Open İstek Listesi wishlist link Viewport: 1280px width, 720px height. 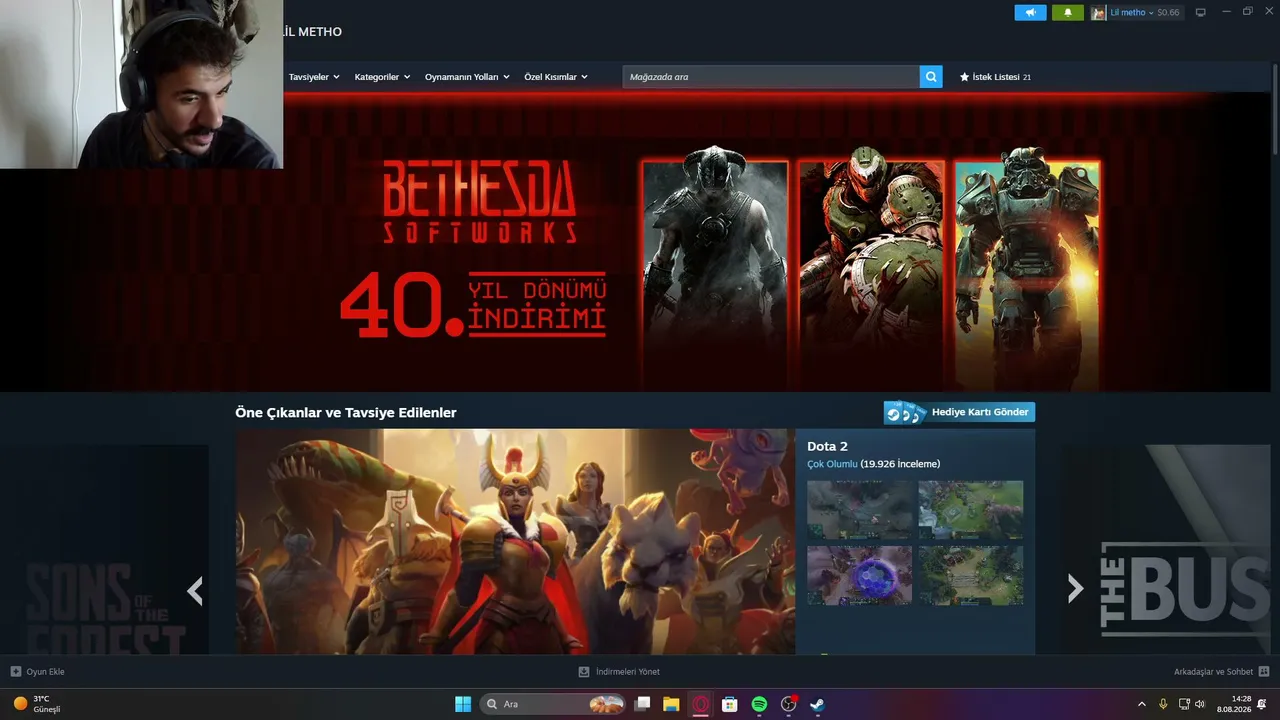tap(995, 77)
